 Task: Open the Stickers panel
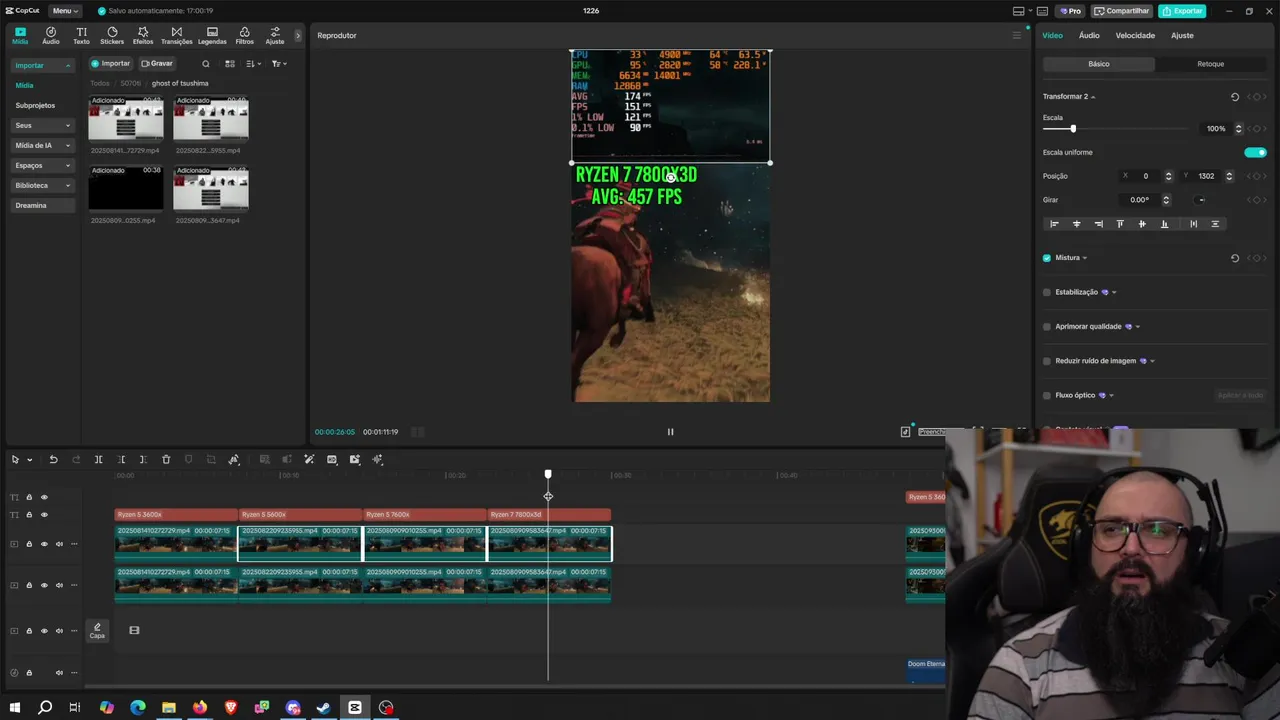112,36
